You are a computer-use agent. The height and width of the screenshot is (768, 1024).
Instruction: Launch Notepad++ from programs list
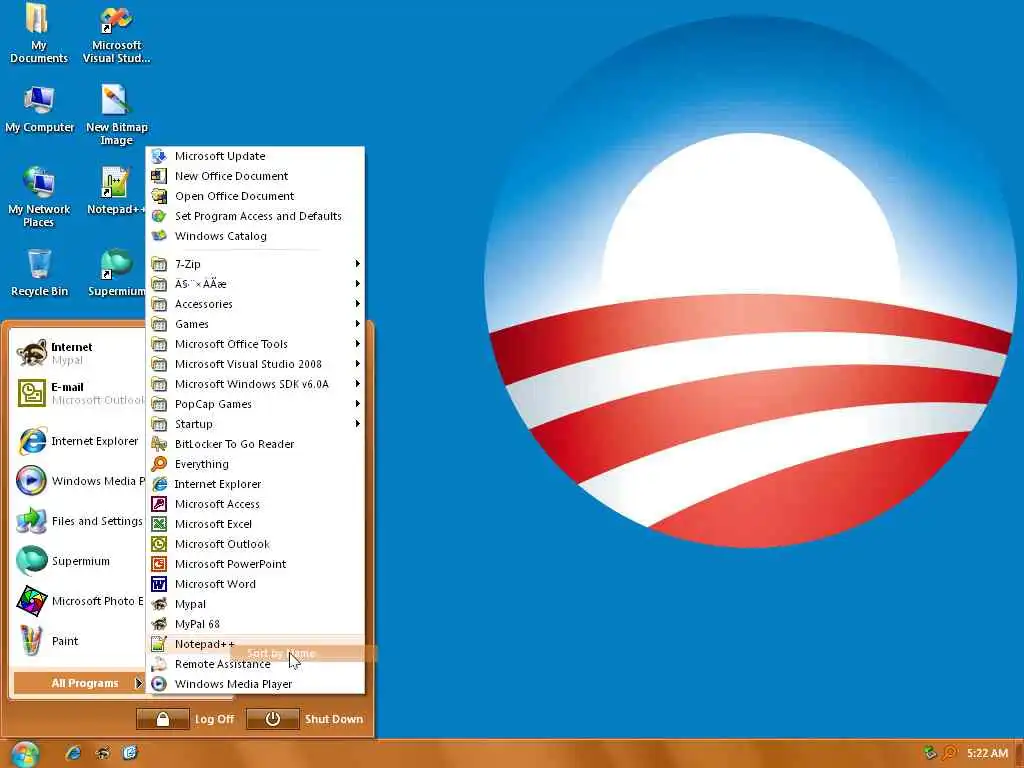[255, 644]
